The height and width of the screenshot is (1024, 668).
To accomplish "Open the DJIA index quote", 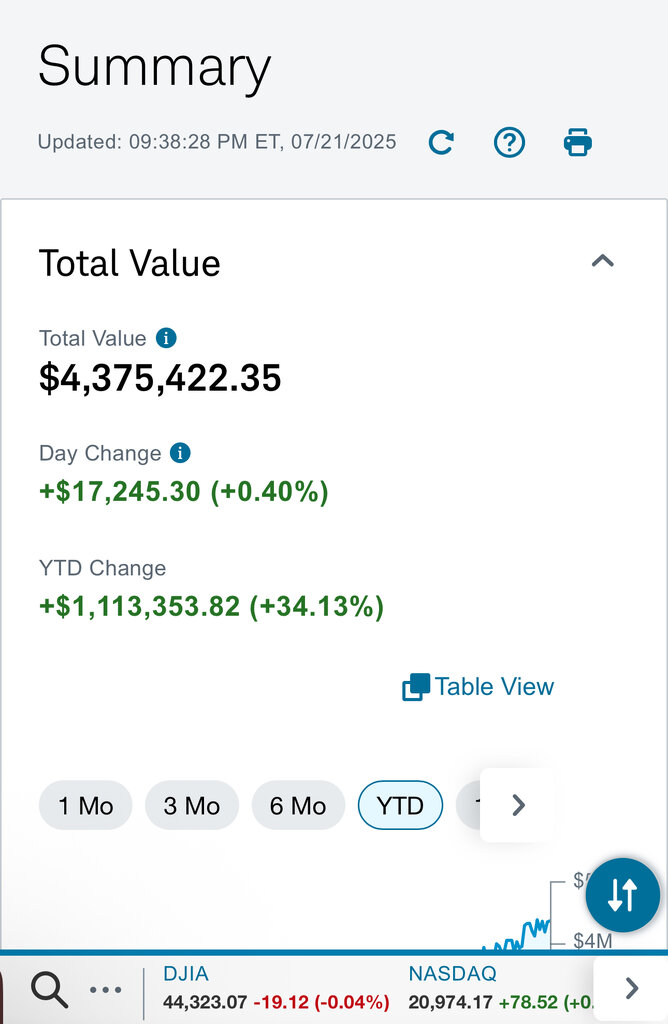I will tap(186, 973).
